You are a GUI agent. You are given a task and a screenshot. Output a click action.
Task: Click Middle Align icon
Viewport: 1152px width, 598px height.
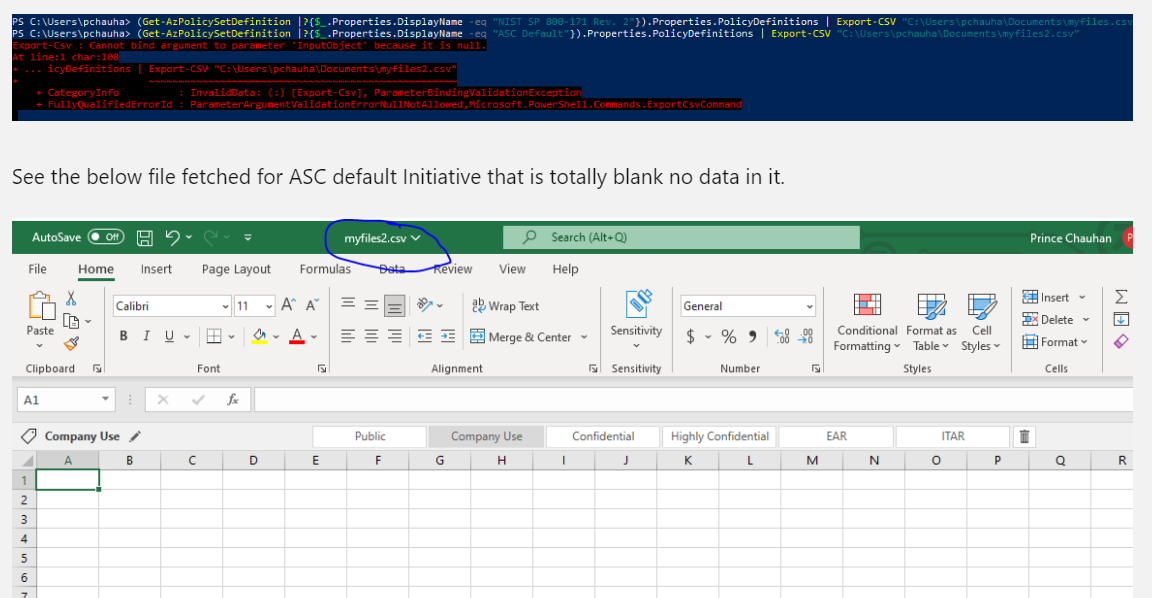click(x=372, y=304)
